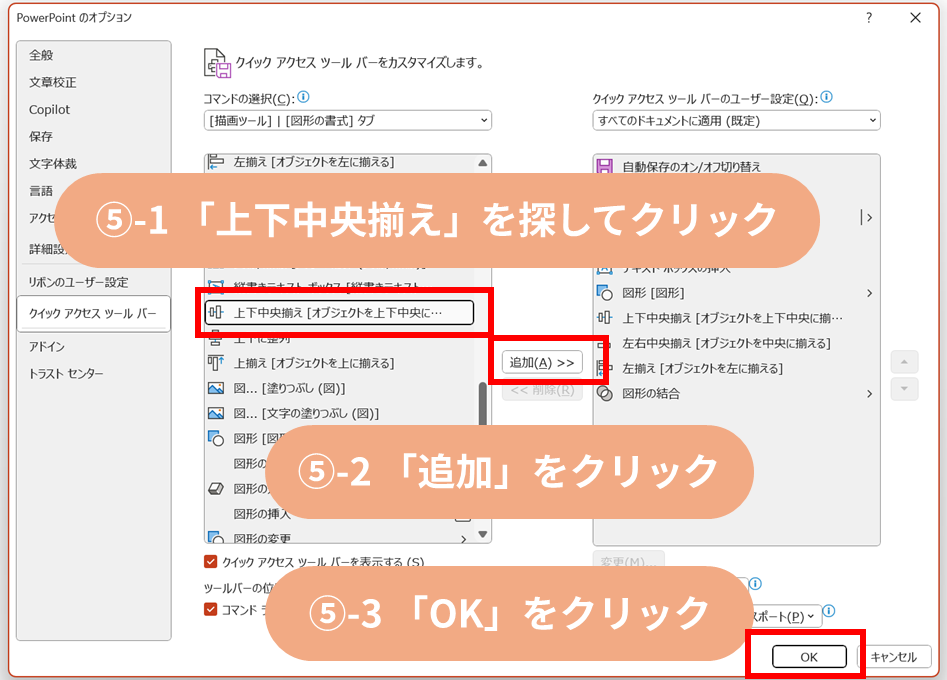The image size is (947, 680).
Task: Click the 左右中央揃え icon in right list
Action: (x=603, y=343)
